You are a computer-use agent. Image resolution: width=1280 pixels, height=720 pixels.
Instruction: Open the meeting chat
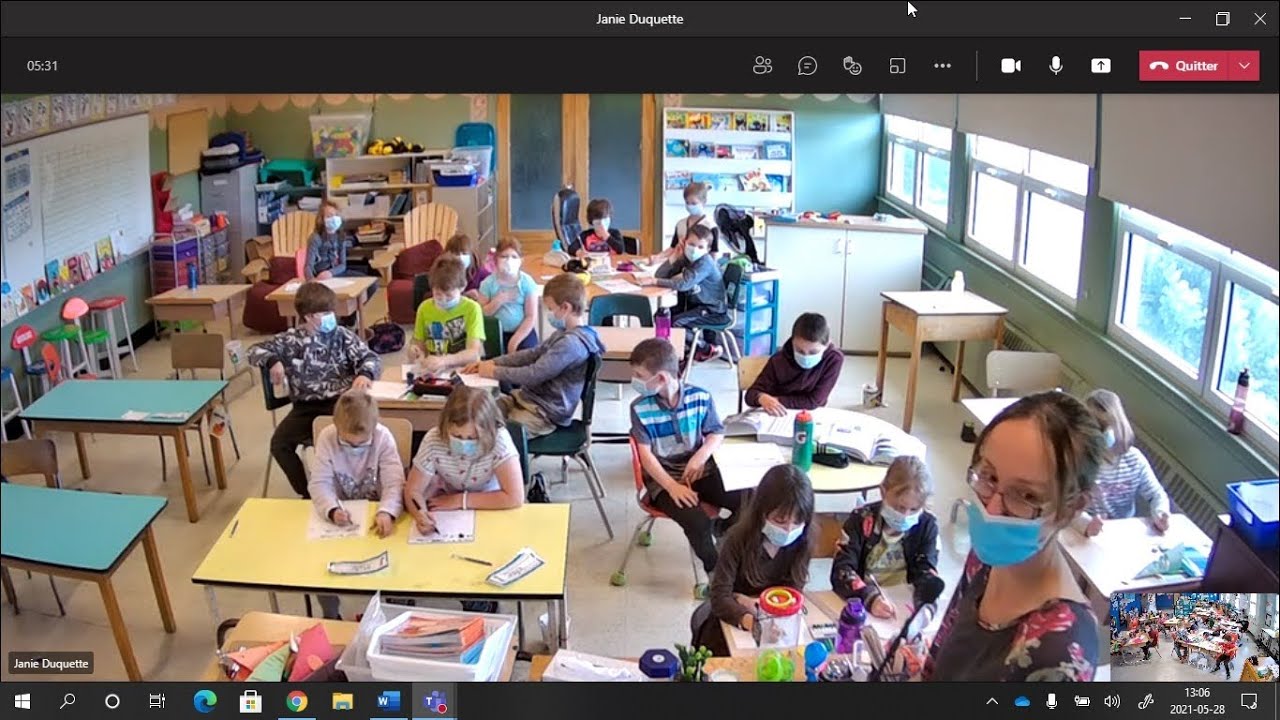[x=807, y=66]
